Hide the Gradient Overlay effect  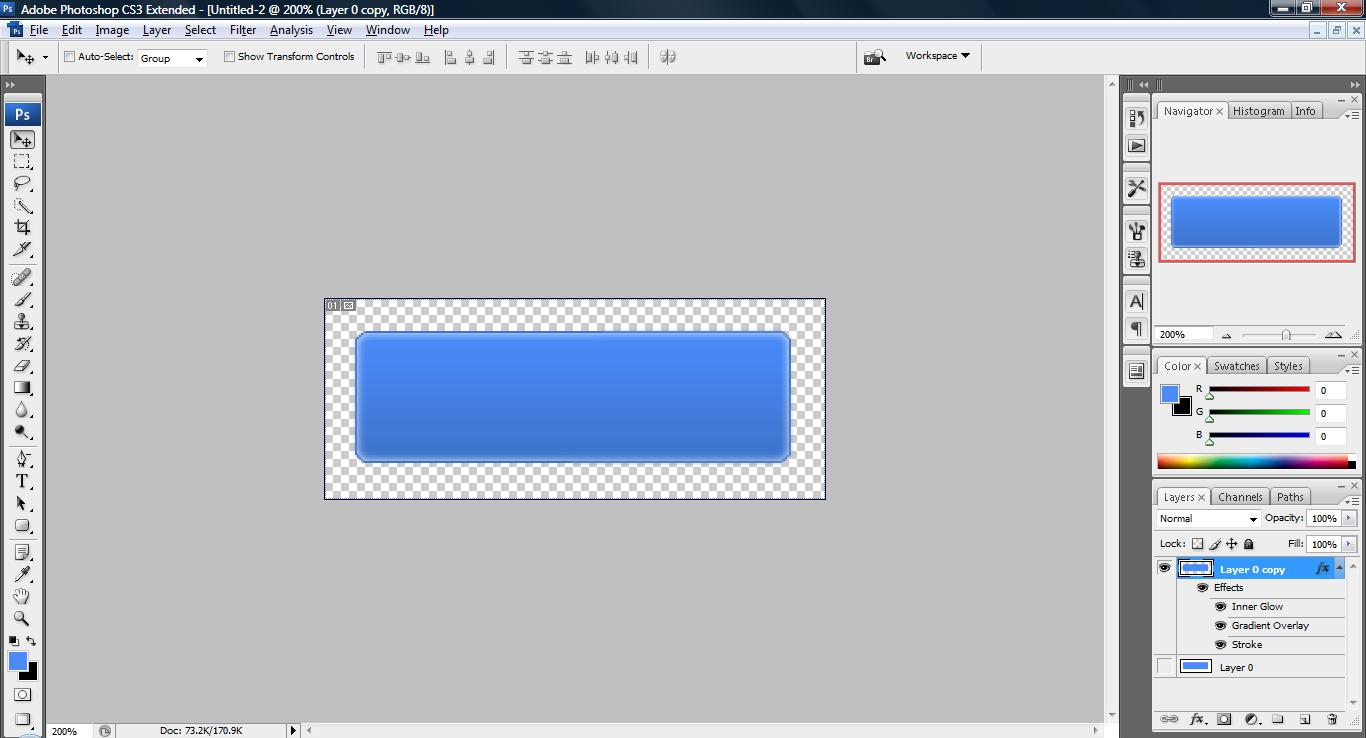[x=1220, y=626]
